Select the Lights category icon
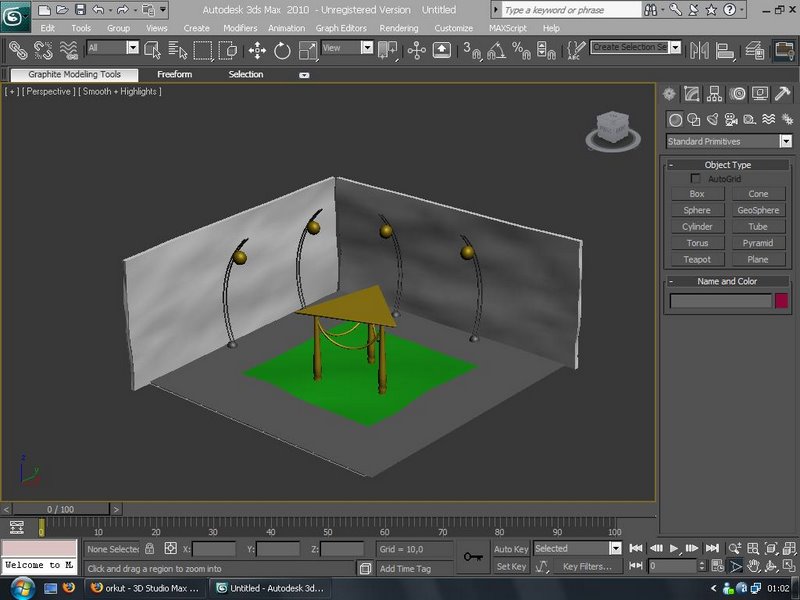Viewport: 800px width, 600px height. pyautogui.click(x=711, y=119)
